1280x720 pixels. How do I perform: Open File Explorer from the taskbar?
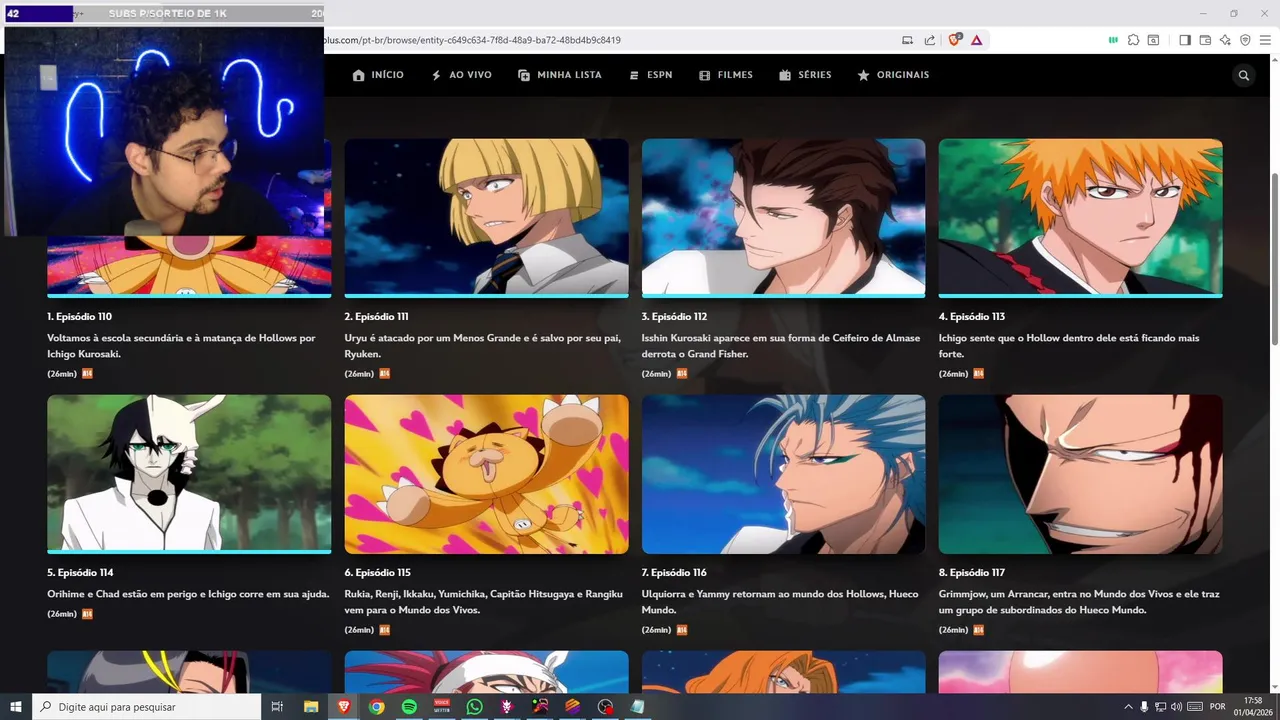(x=311, y=707)
